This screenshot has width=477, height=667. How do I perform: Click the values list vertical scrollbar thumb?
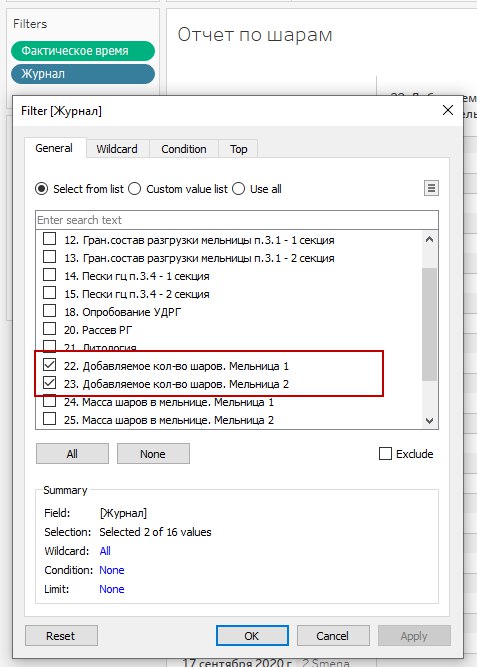pyautogui.click(x=429, y=324)
